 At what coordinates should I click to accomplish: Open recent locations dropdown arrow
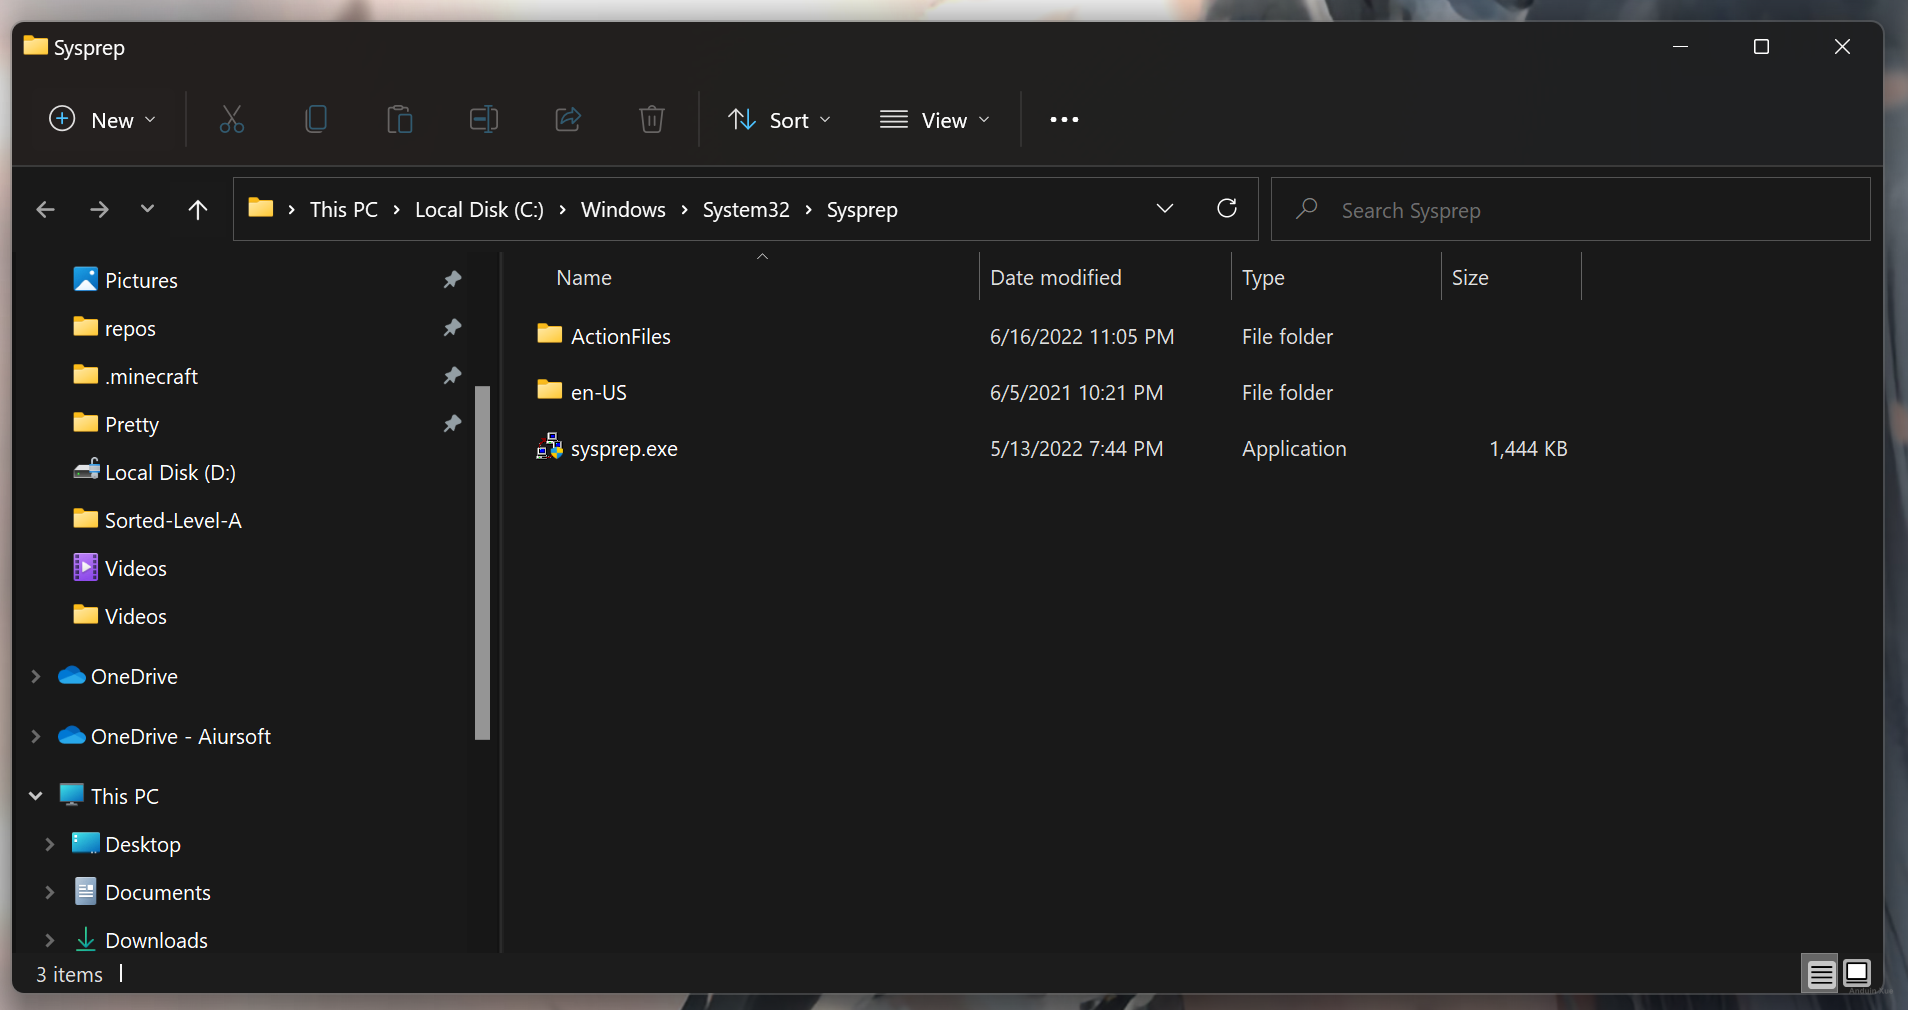tap(147, 209)
